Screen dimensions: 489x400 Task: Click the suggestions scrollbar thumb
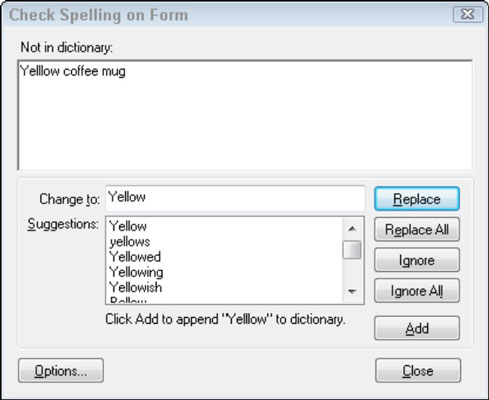[352, 250]
